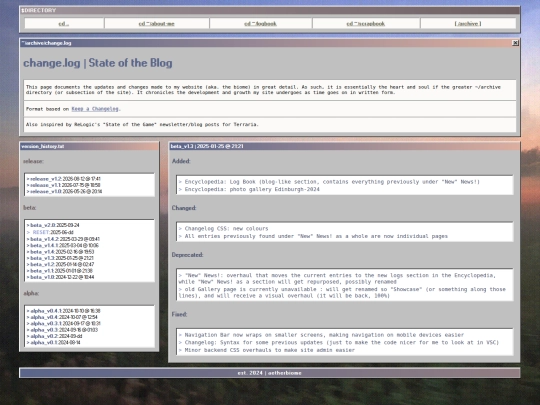Select the [ ./archive ] navigation item
This screenshot has height=405, width=540.
(x=468, y=23)
